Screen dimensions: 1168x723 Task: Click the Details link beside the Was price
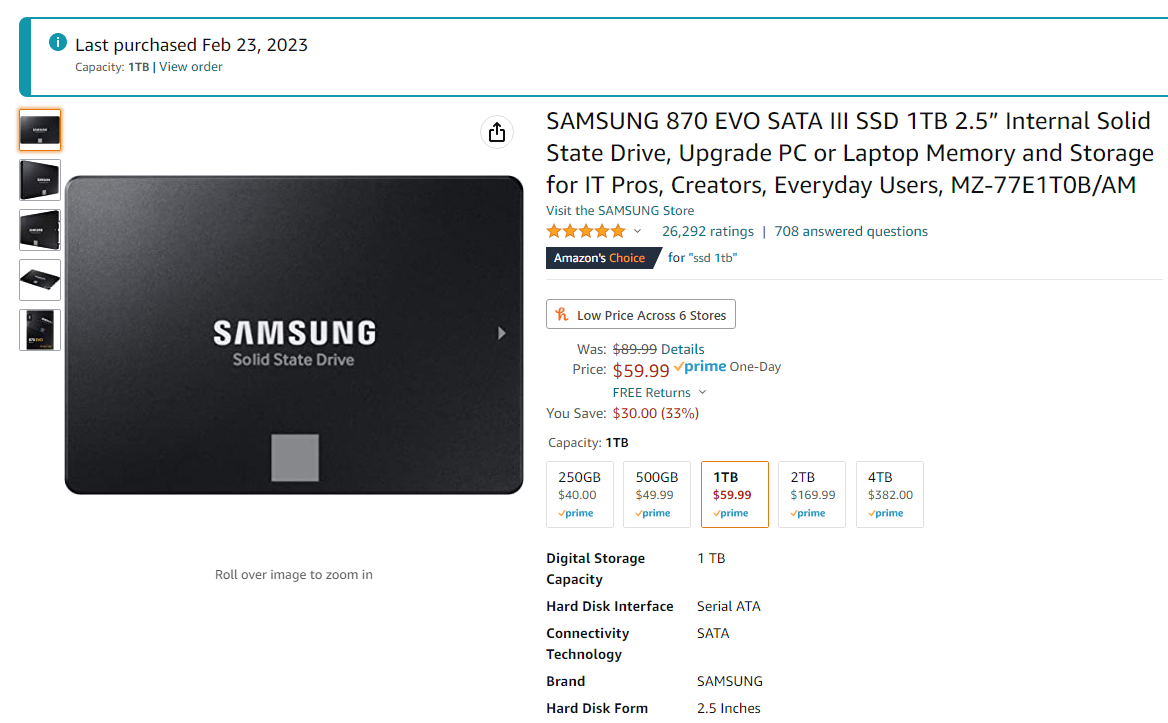(x=683, y=349)
